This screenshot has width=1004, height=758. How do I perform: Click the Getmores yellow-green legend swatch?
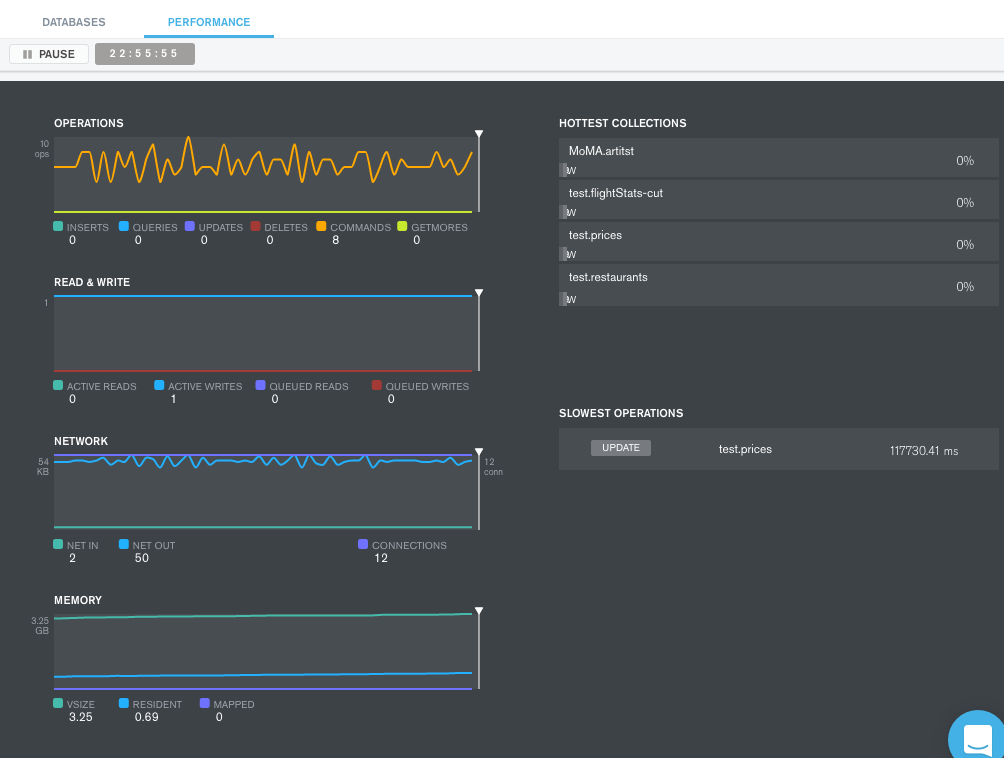[x=402, y=227]
